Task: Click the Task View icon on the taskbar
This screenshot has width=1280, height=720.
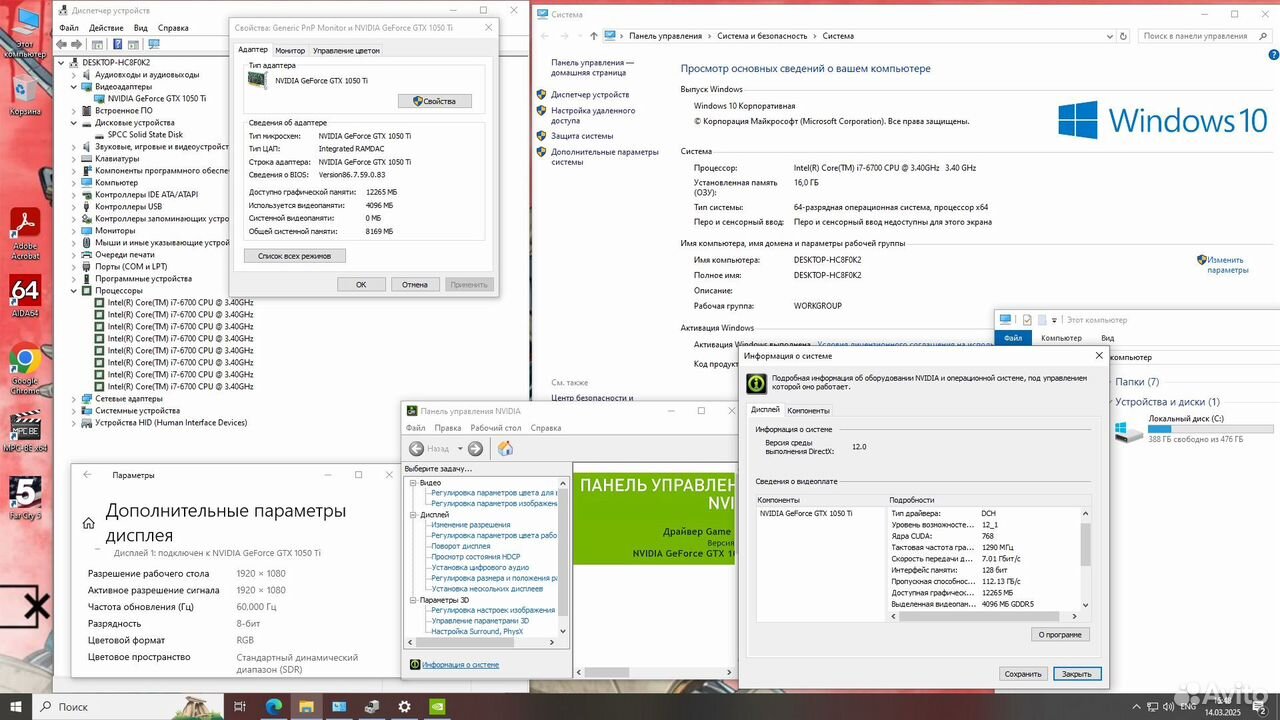Action: coord(240,706)
